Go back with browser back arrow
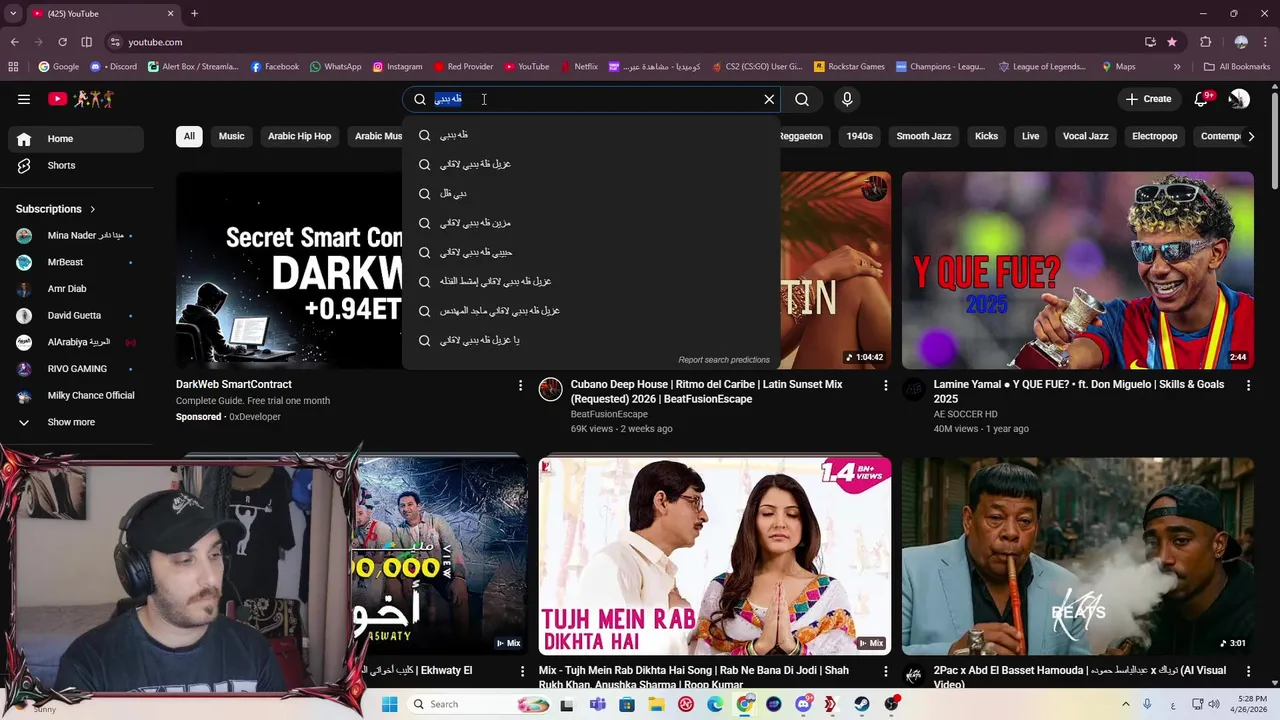This screenshot has width=1280, height=720. (x=14, y=42)
